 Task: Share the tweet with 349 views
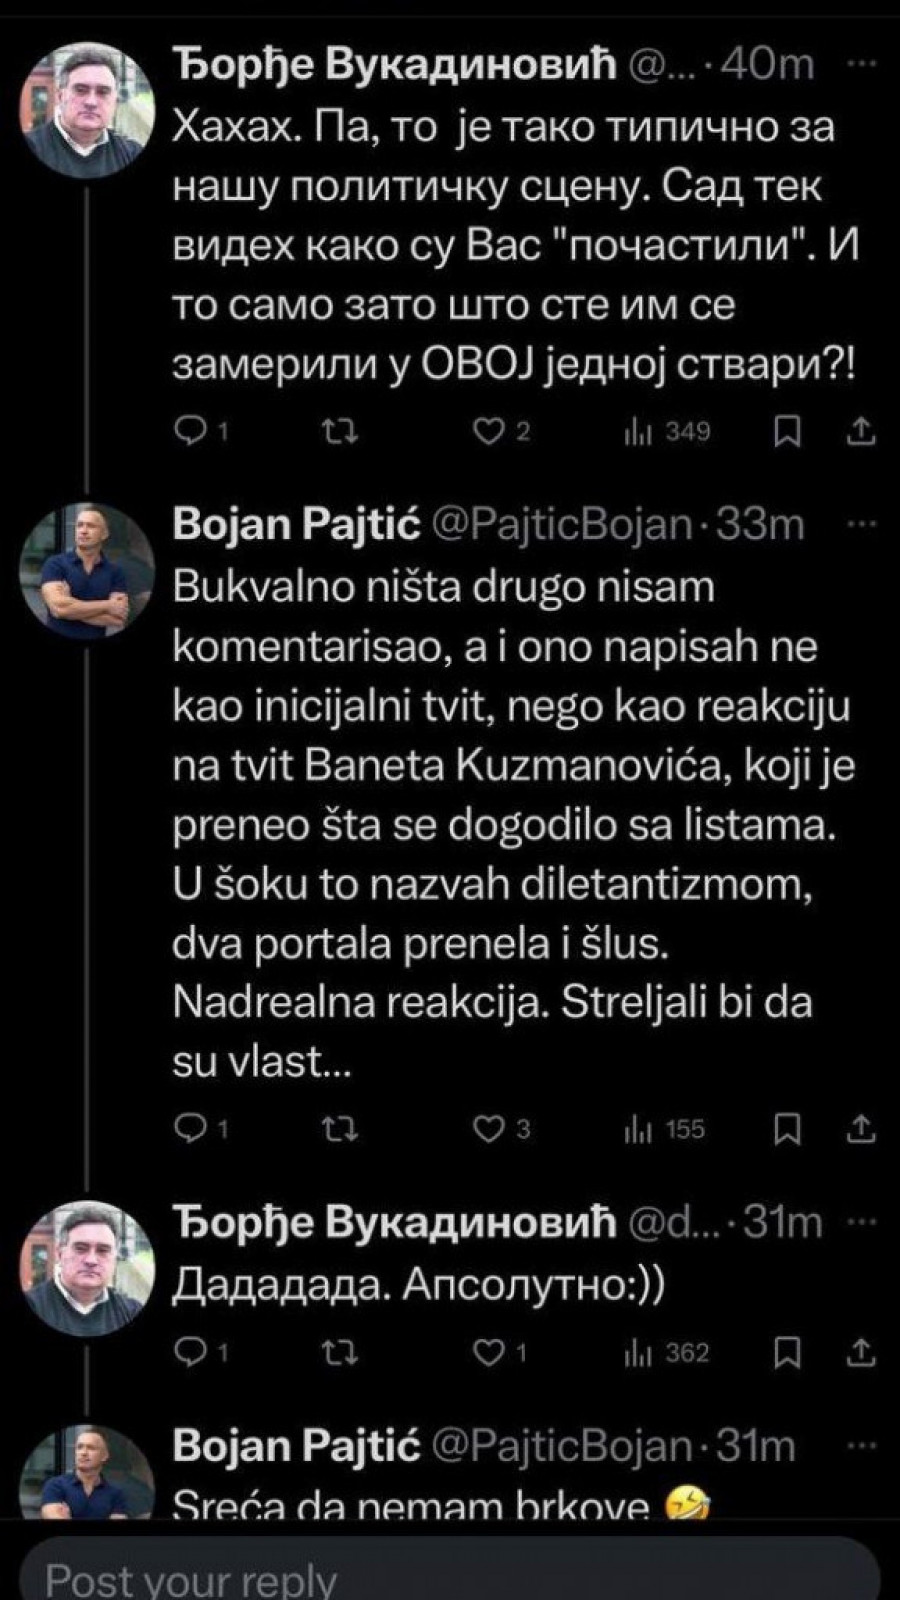click(861, 431)
